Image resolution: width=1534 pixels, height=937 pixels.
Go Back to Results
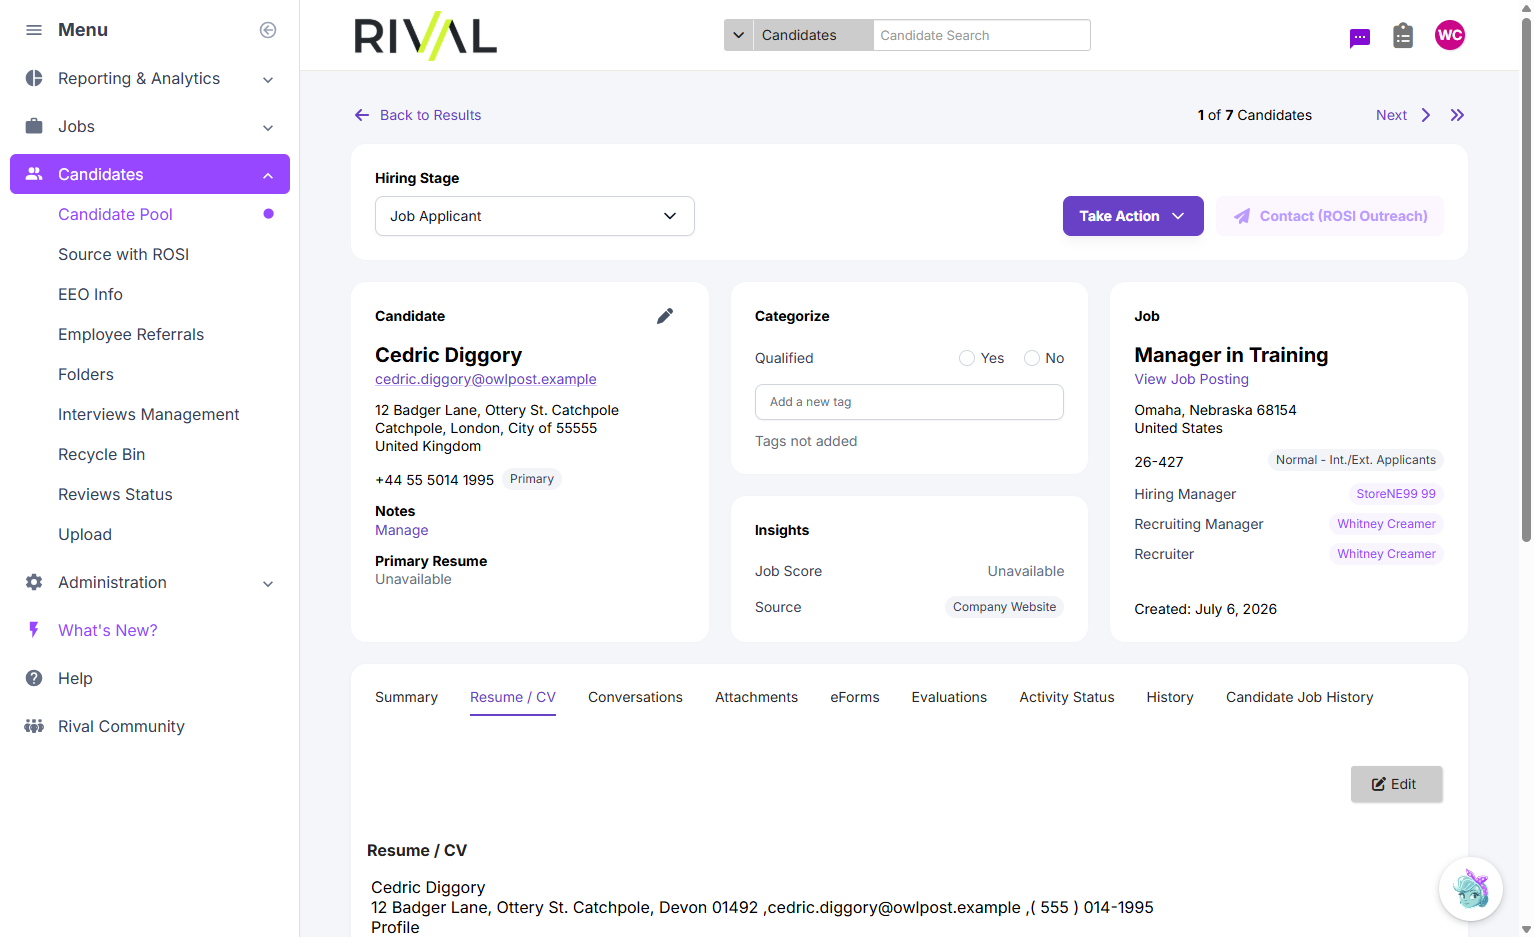418,115
